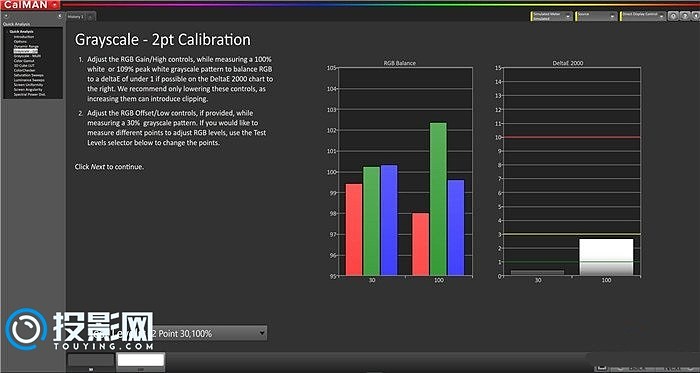
Task: Select the 100% white pattern swatch
Action: click(x=141, y=360)
